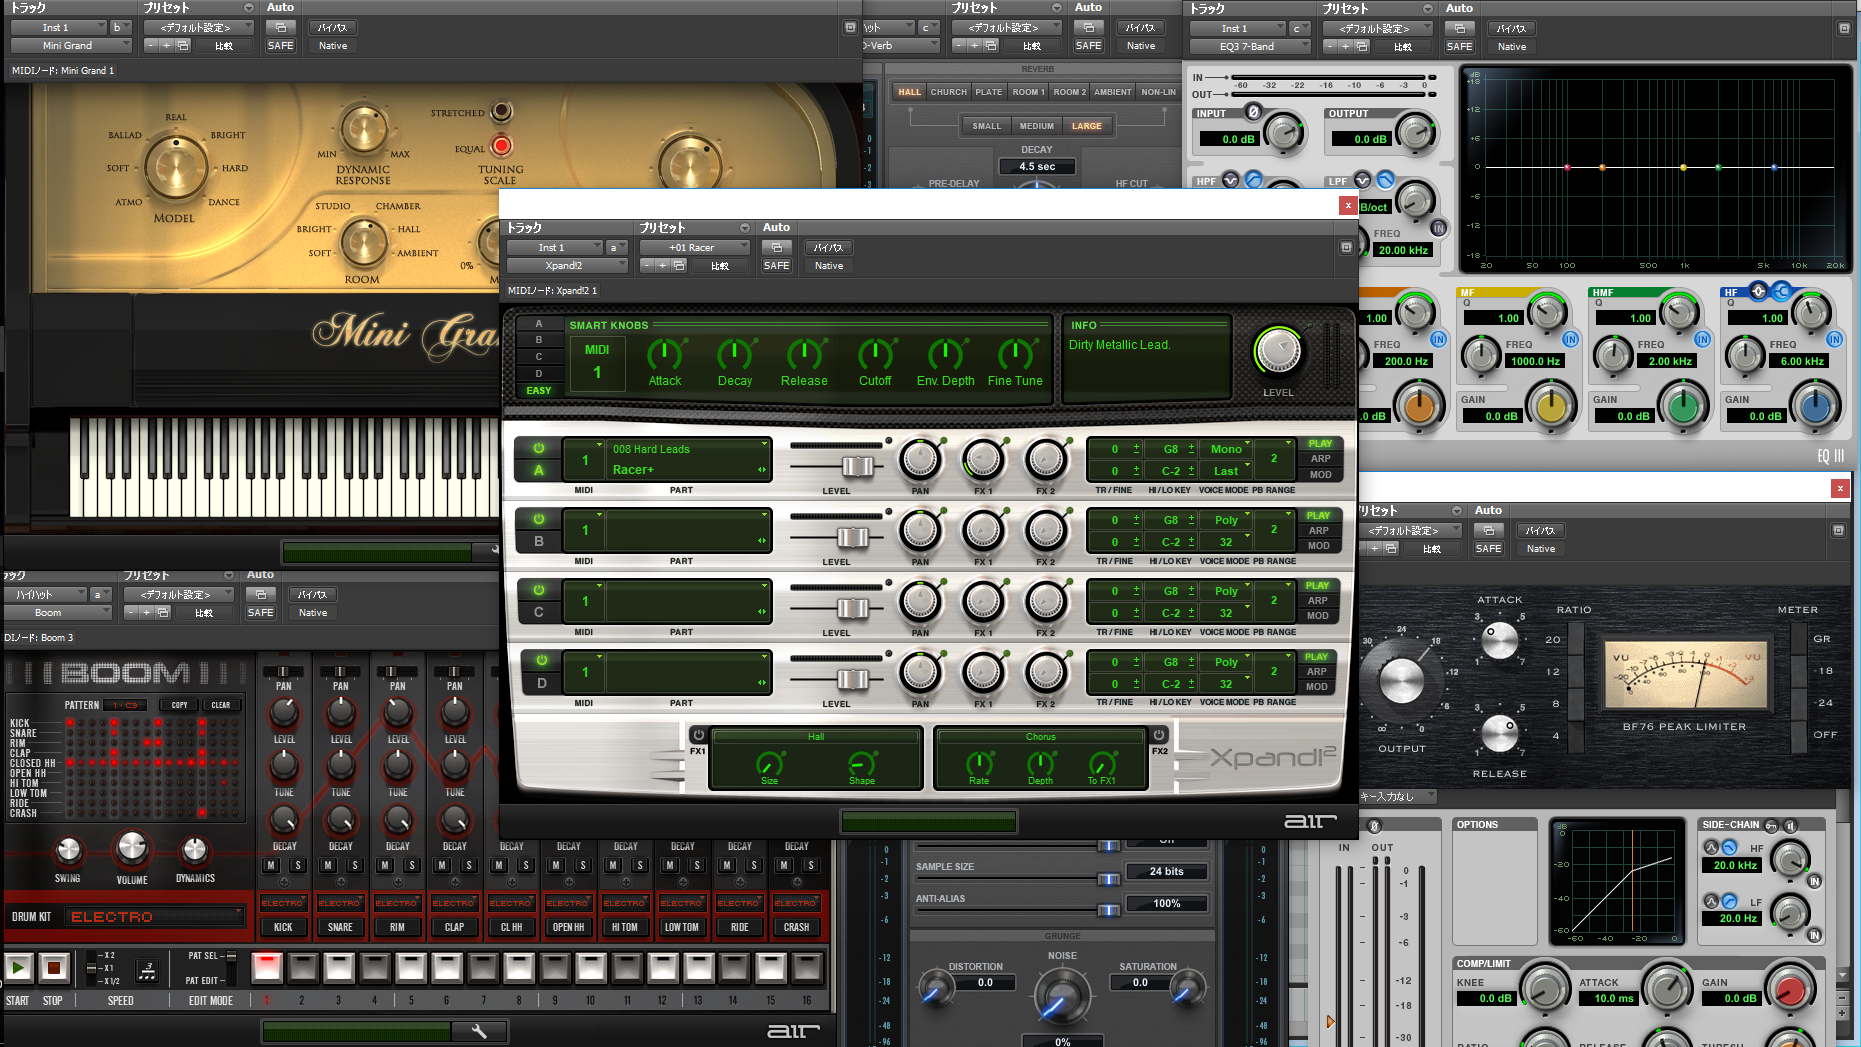
Task: Click the EQ3 plugin target window icon
Action: point(1844,28)
